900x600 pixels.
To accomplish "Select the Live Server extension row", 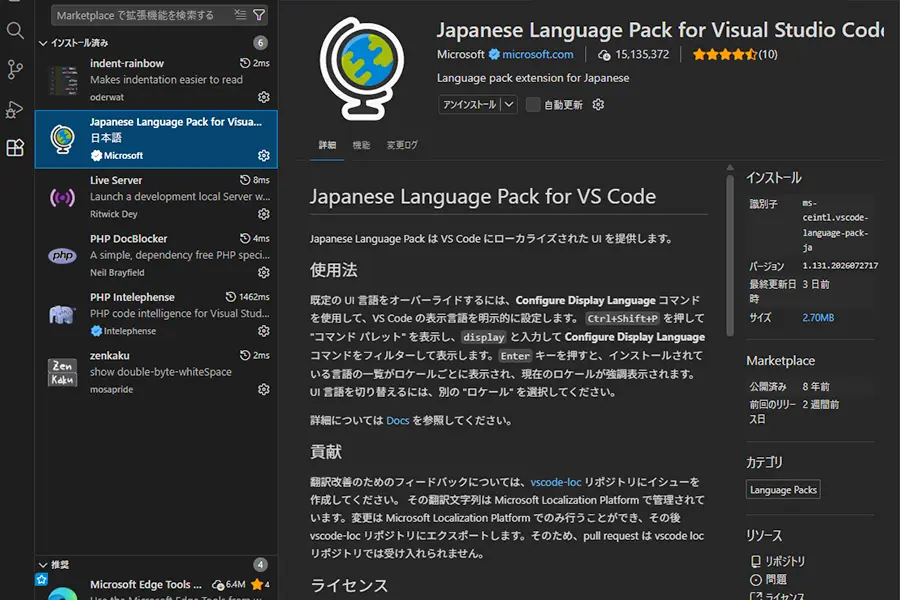I will click(x=156, y=198).
